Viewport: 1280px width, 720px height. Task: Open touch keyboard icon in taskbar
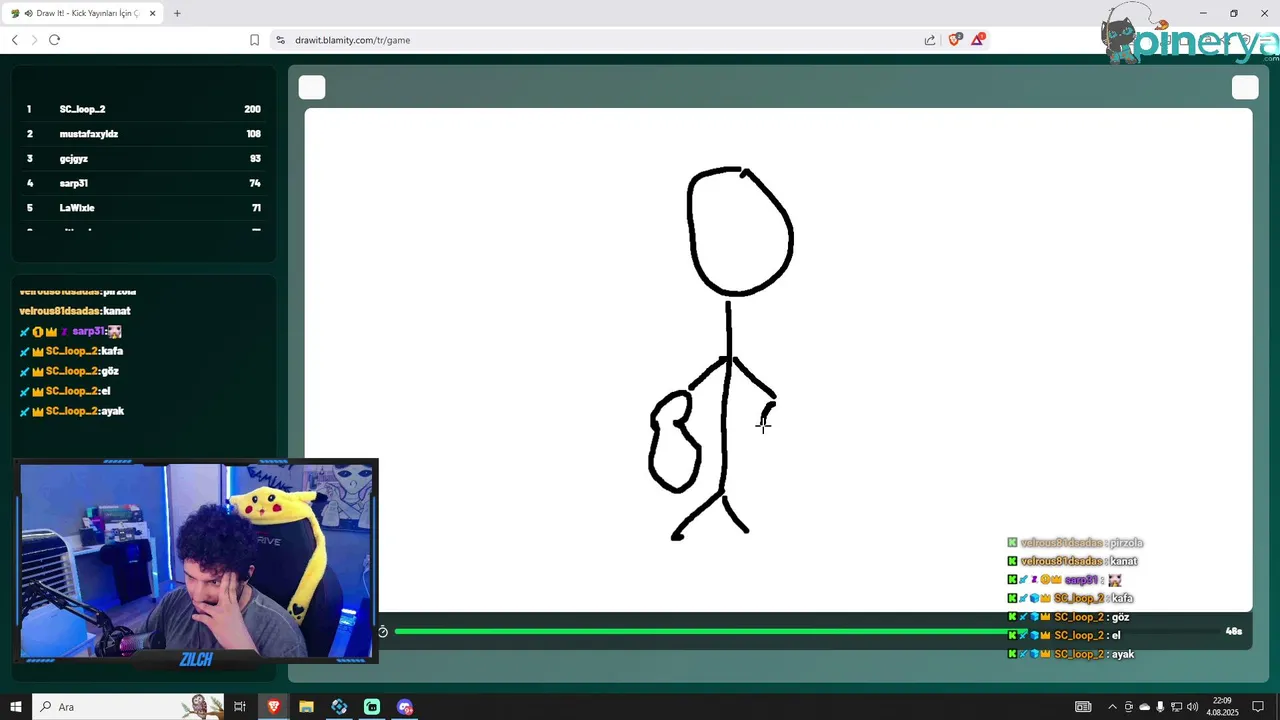(1083, 707)
